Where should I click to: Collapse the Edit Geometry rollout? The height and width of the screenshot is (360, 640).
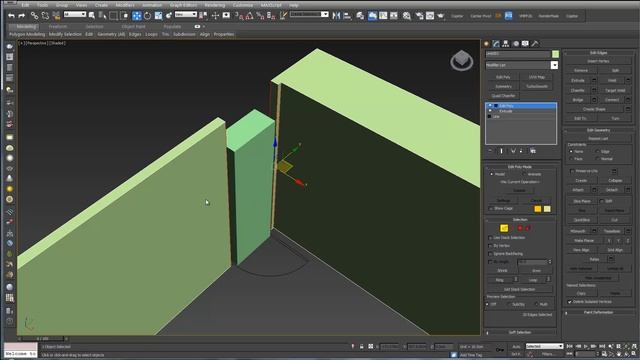(x=598, y=130)
